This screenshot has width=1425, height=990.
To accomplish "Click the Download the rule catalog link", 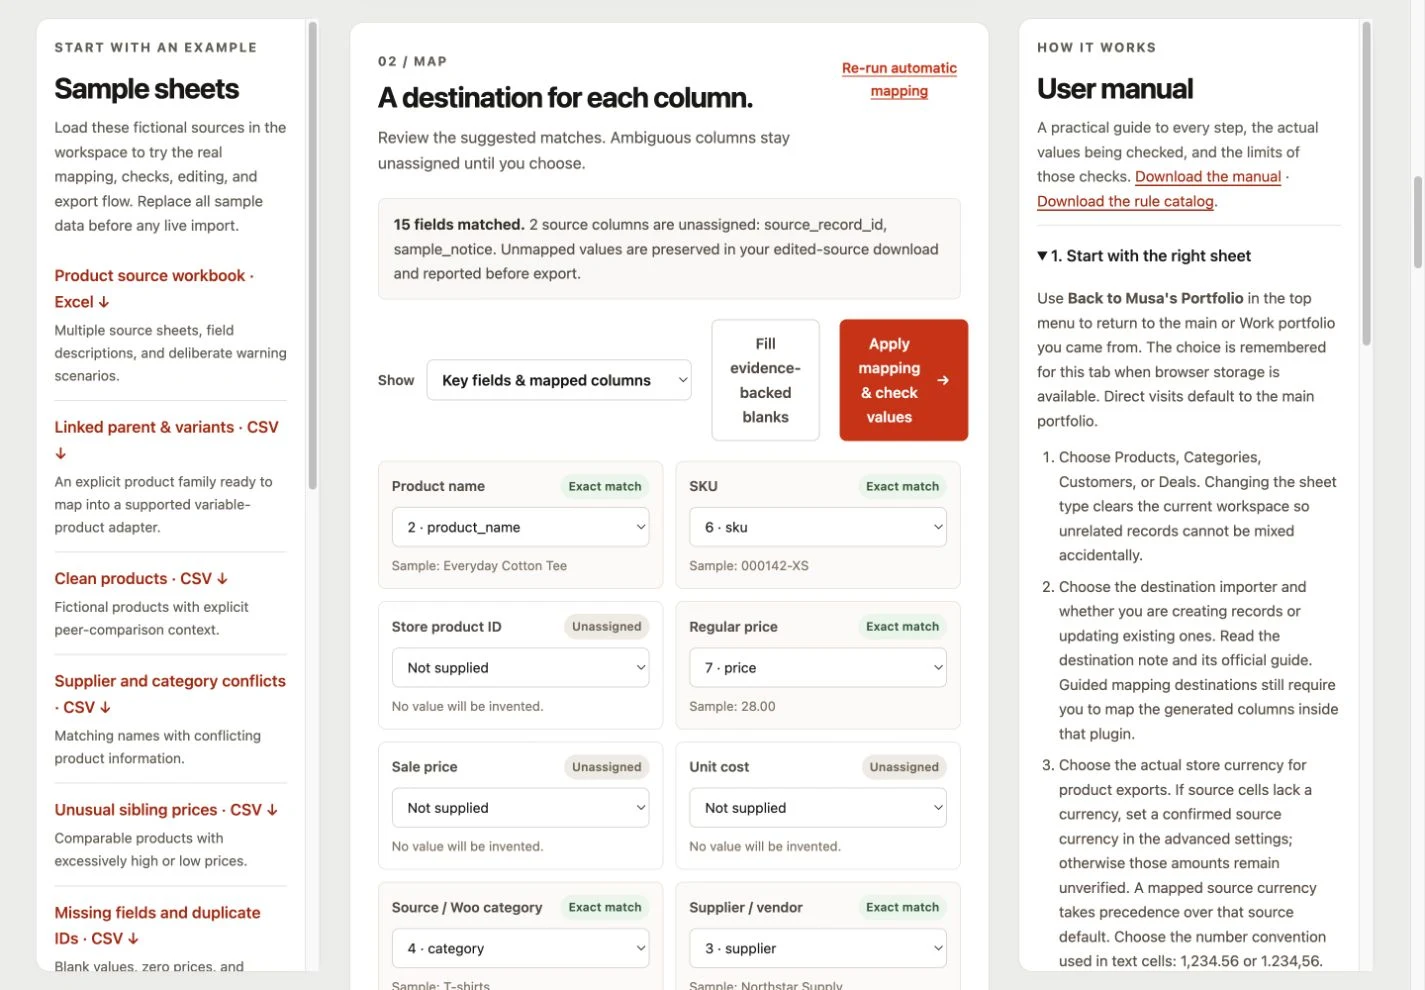I will pos(1125,201).
